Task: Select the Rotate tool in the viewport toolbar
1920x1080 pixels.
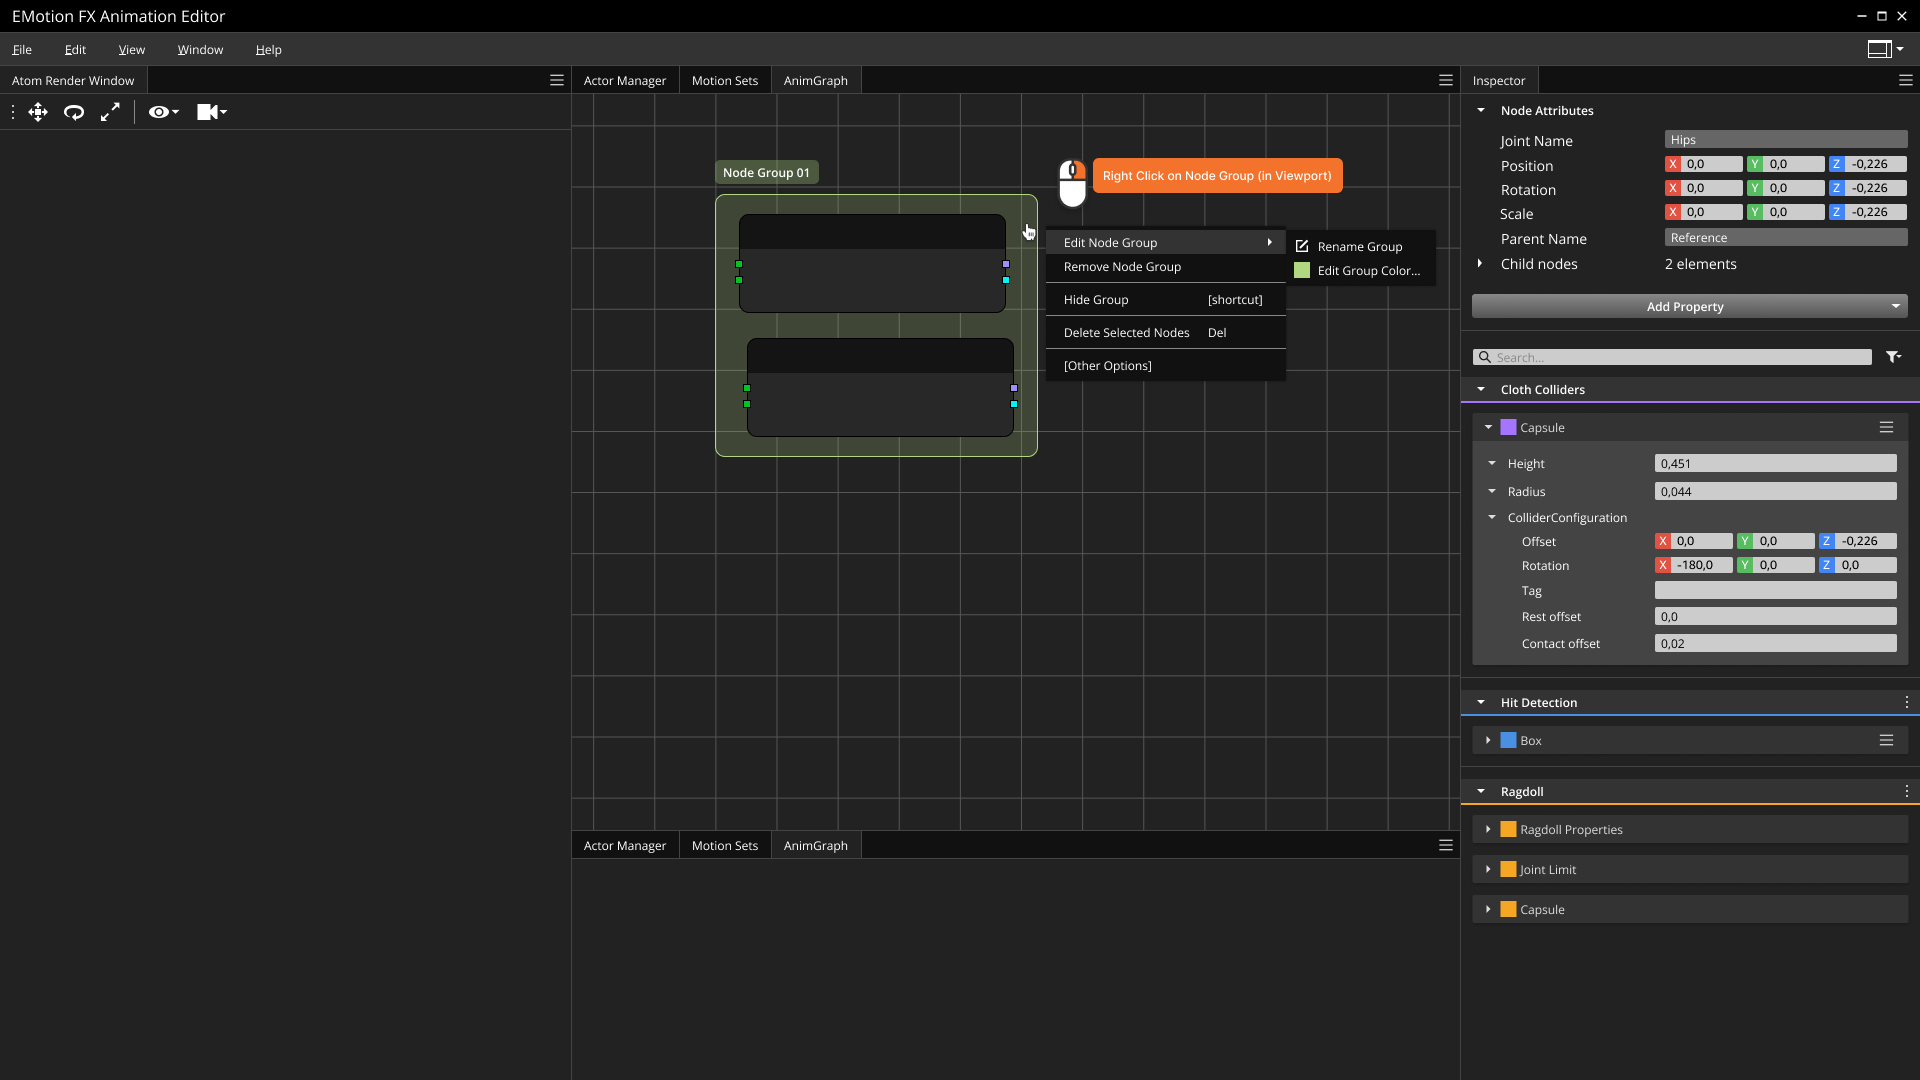Action: (74, 112)
